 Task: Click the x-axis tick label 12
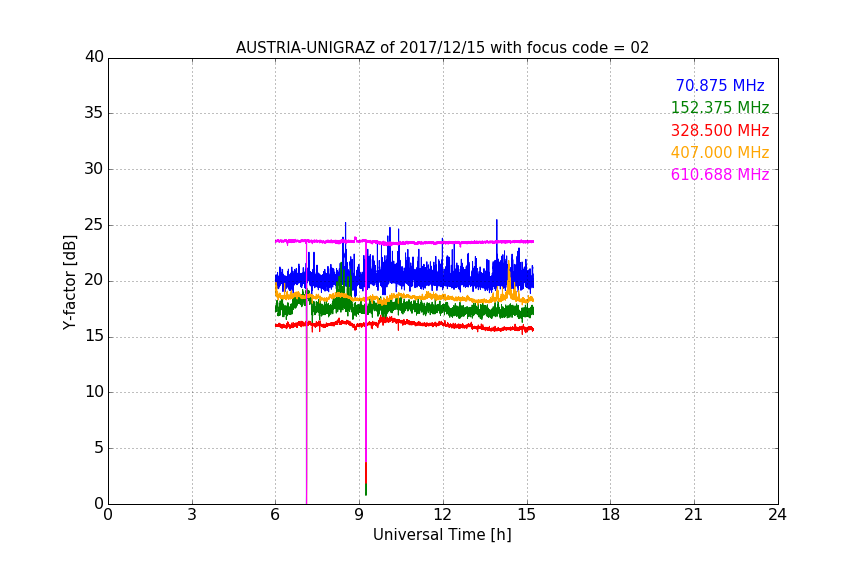coord(442,515)
